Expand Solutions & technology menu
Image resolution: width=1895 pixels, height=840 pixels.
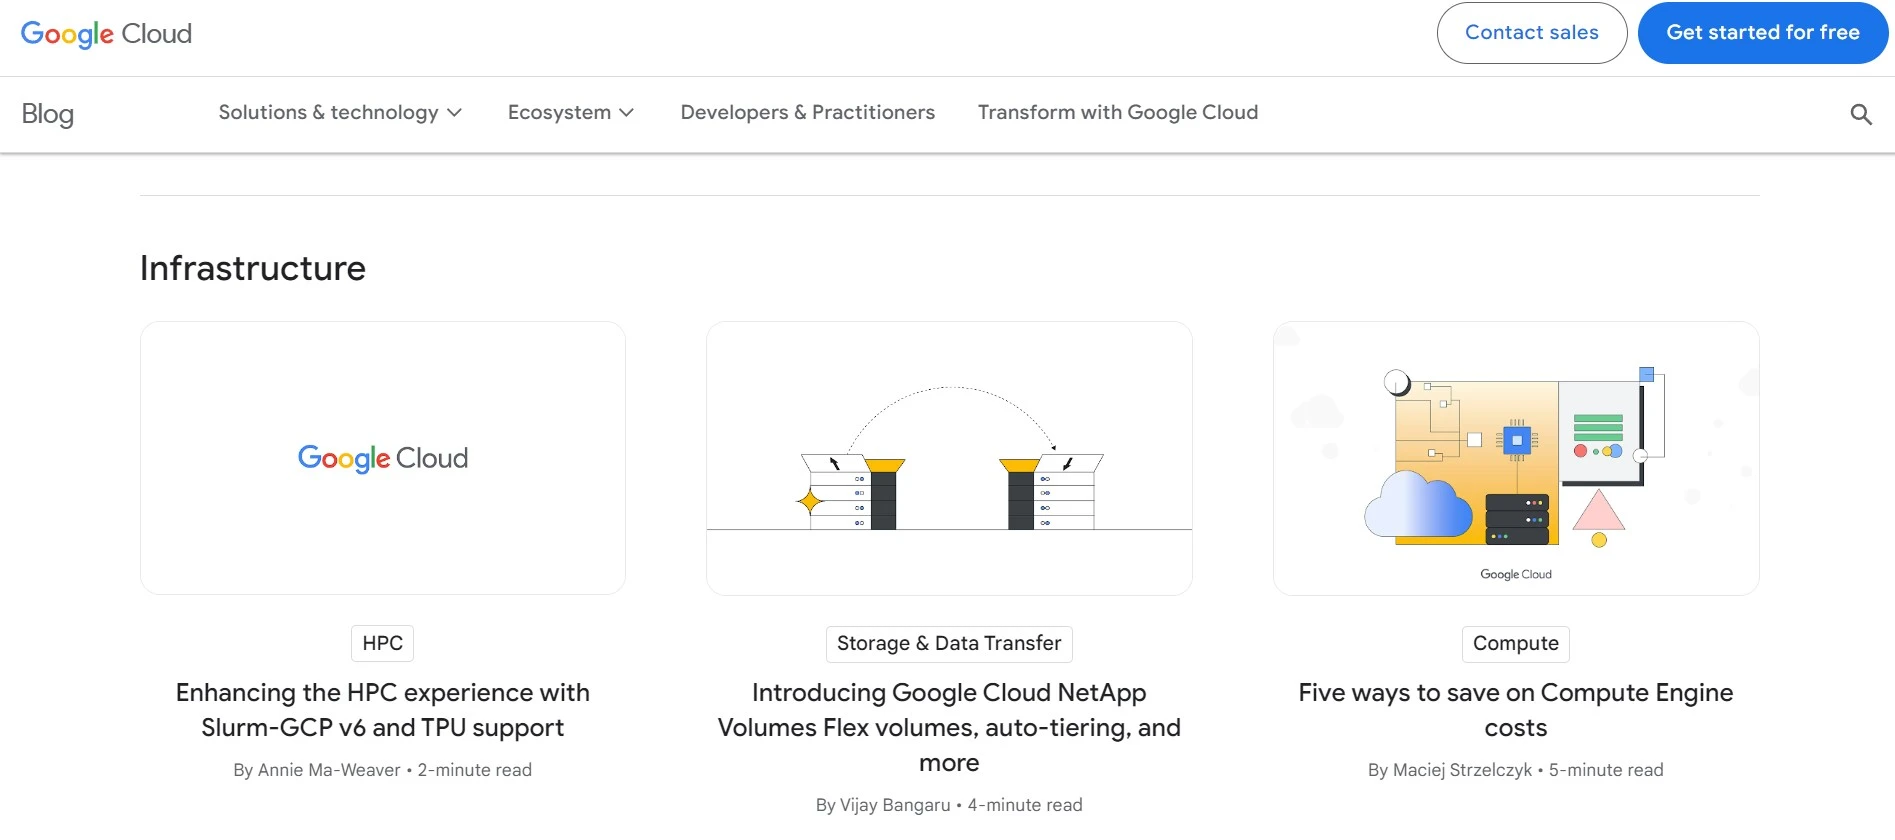(340, 113)
